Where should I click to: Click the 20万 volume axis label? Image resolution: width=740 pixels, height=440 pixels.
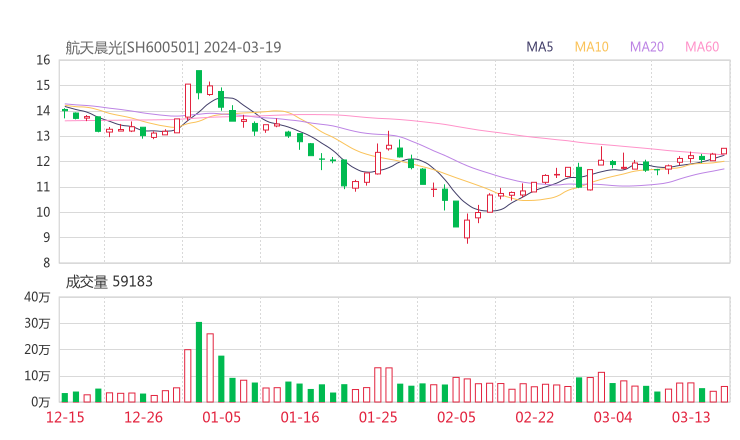tap(37, 350)
